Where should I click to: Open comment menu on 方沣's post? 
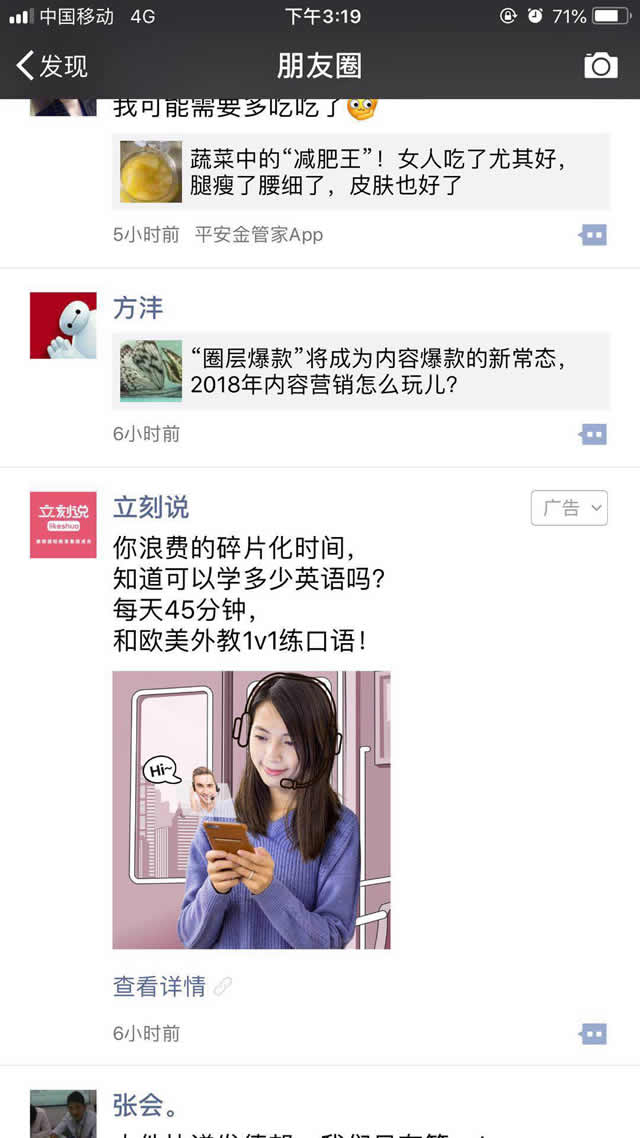coord(593,435)
